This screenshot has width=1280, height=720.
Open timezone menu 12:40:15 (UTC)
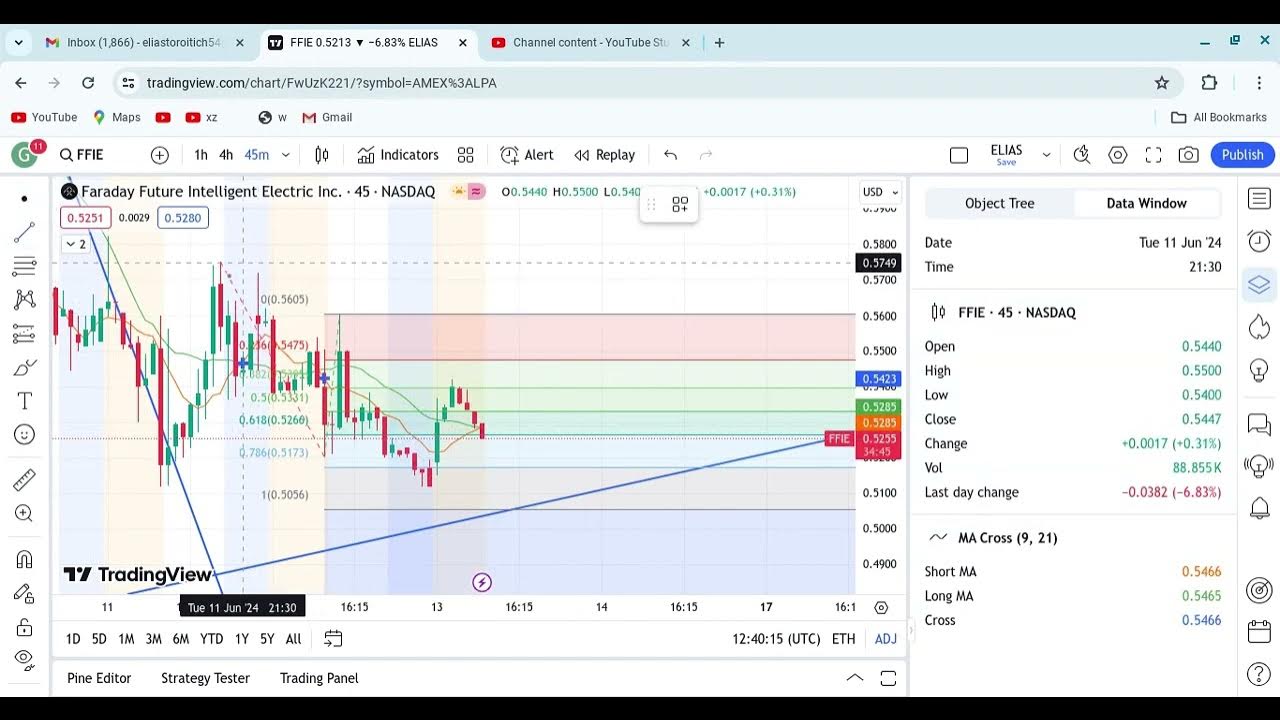click(x=776, y=639)
